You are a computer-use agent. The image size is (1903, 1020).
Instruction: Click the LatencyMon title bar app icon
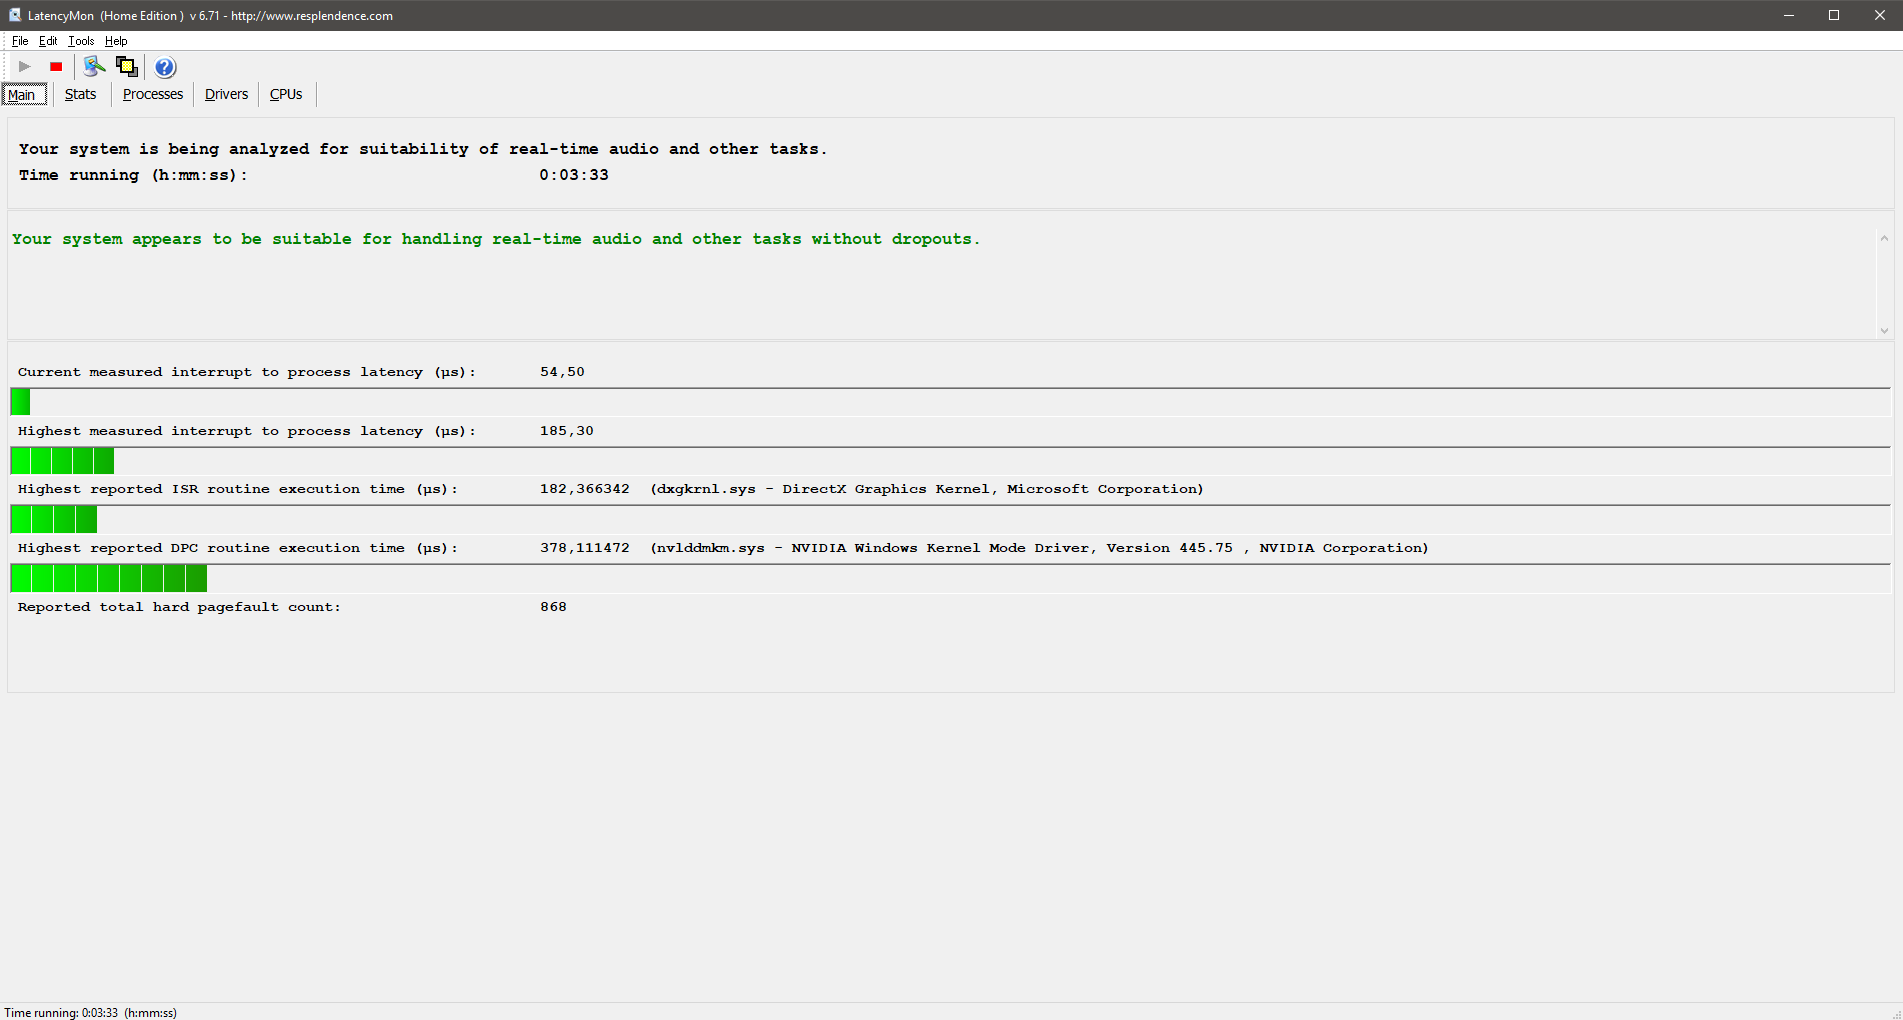[14, 15]
